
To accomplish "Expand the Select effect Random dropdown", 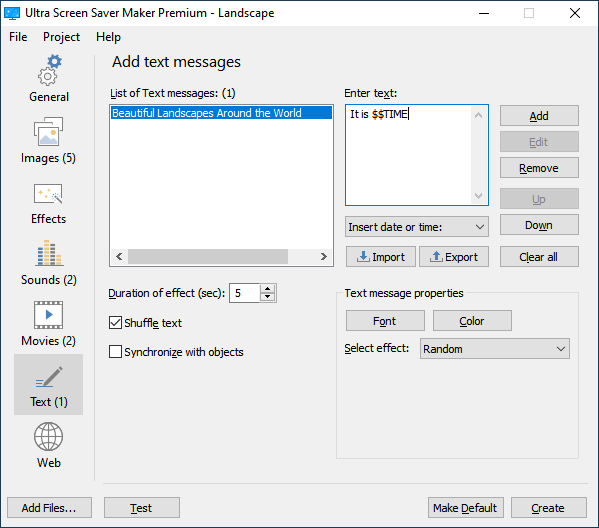I will tap(495, 348).
